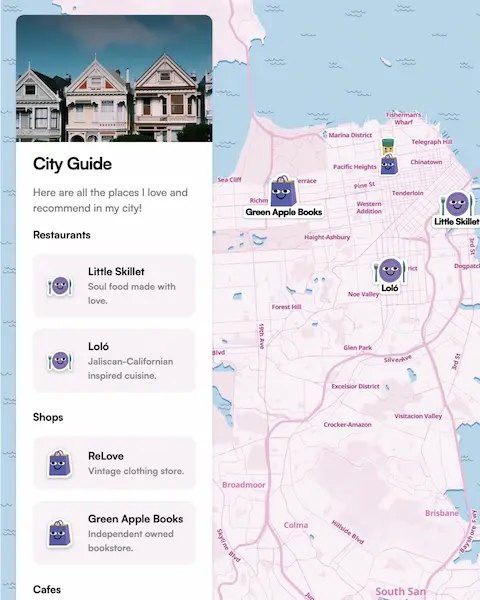Viewport: 480px width, 600px height.
Task: Select the Loló map marker
Action: pyautogui.click(x=390, y=270)
